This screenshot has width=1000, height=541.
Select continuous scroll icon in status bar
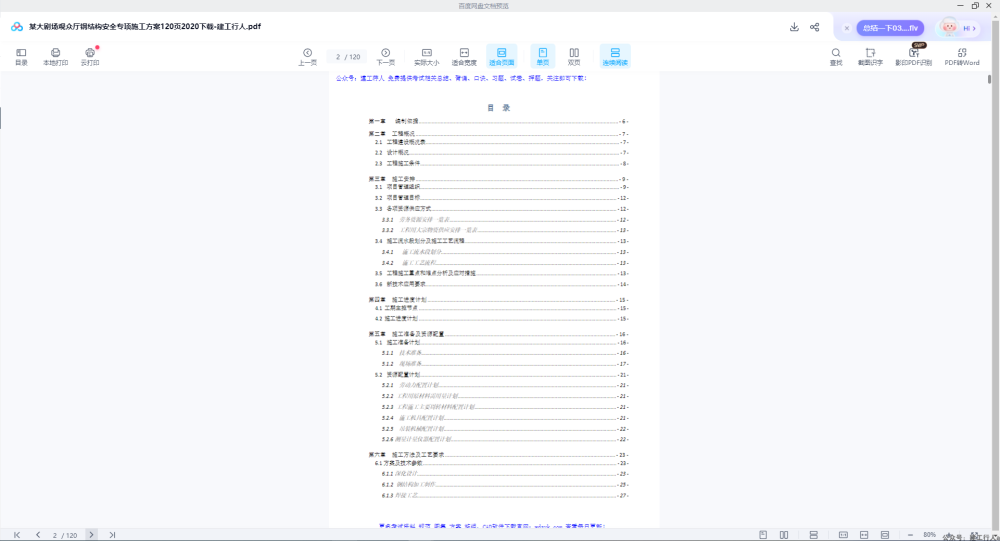(x=813, y=535)
